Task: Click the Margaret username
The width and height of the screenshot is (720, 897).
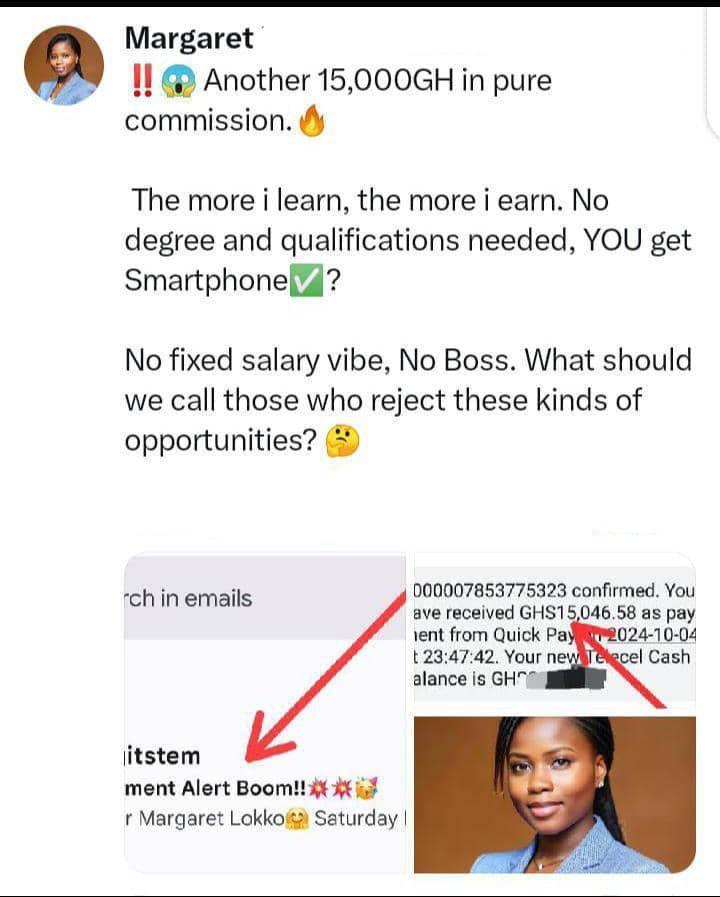Action: (x=189, y=39)
